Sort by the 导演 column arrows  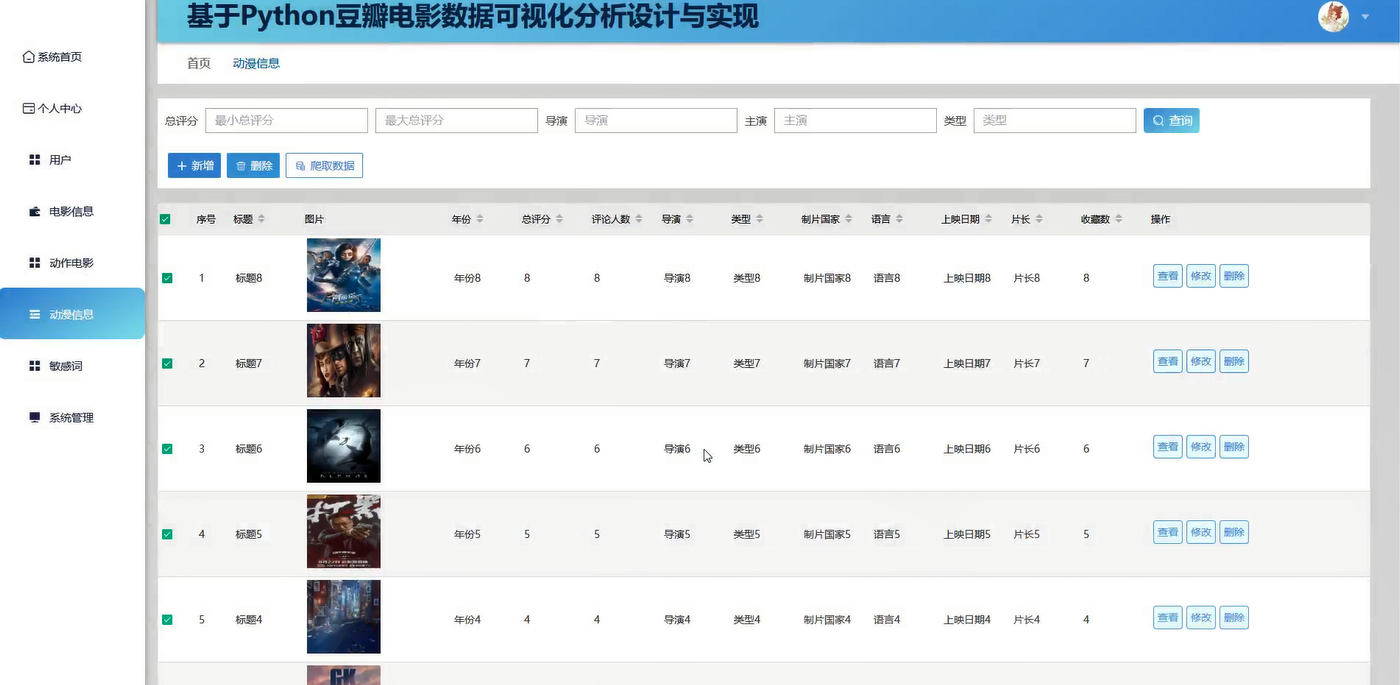pos(689,219)
